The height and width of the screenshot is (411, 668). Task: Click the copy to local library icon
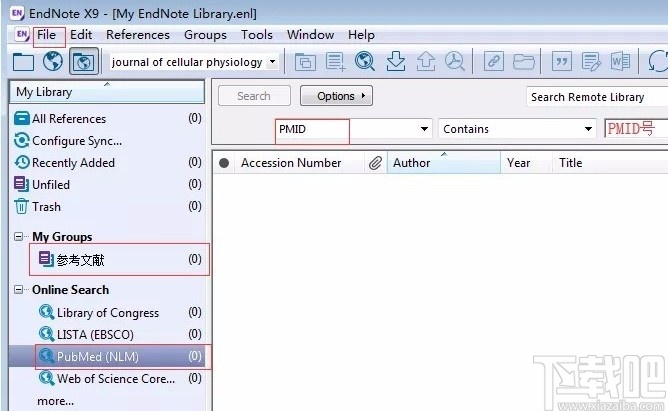[x=305, y=62]
